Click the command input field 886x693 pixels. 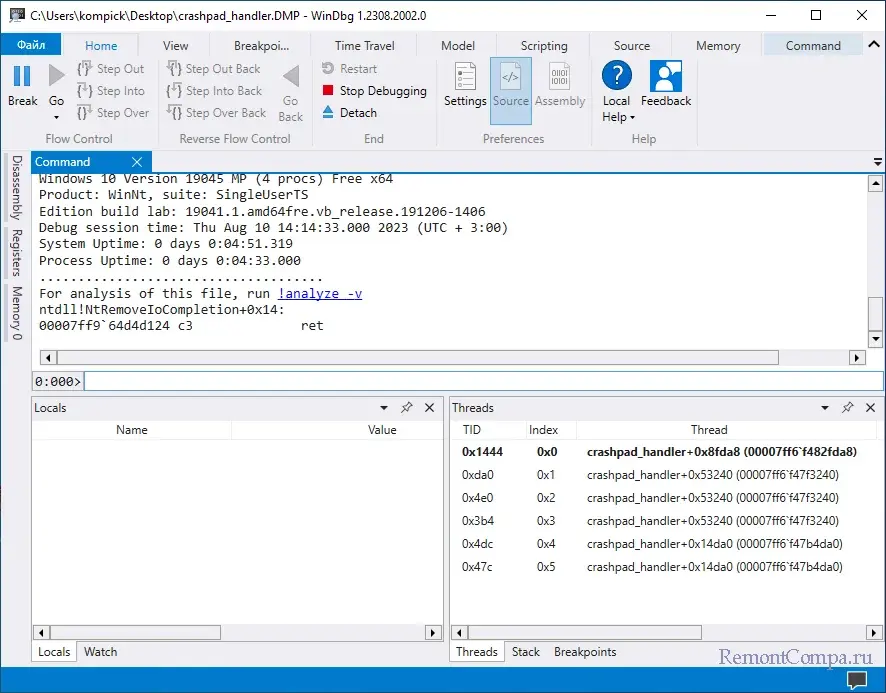coord(483,382)
